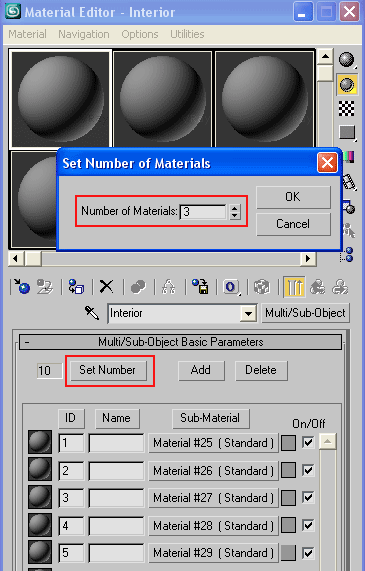
Task: Click Cancel in Set Number dialog
Action: coord(293,224)
